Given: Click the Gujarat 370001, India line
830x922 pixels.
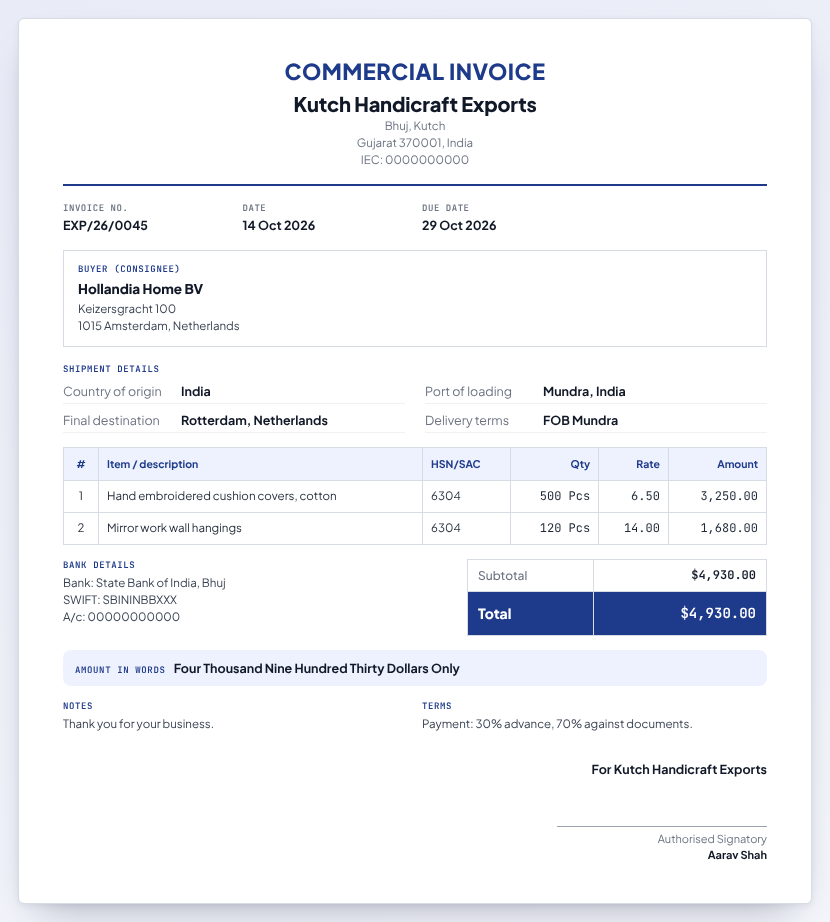Looking at the screenshot, I should click(415, 143).
